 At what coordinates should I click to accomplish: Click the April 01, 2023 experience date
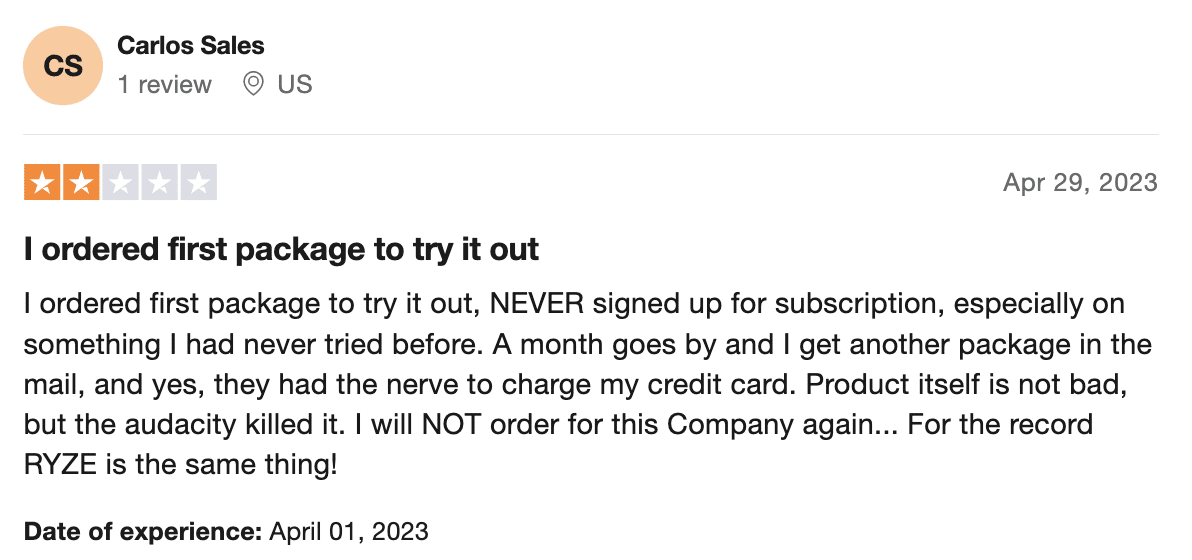click(x=349, y=530)
